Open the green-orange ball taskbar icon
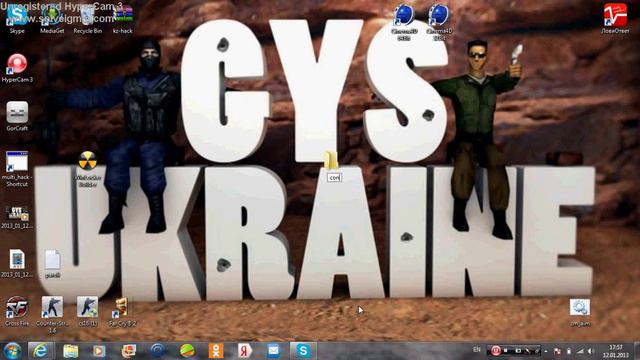The height and width of the screenshot is (360, 640). pyautogui.click(x=187, y=351)
